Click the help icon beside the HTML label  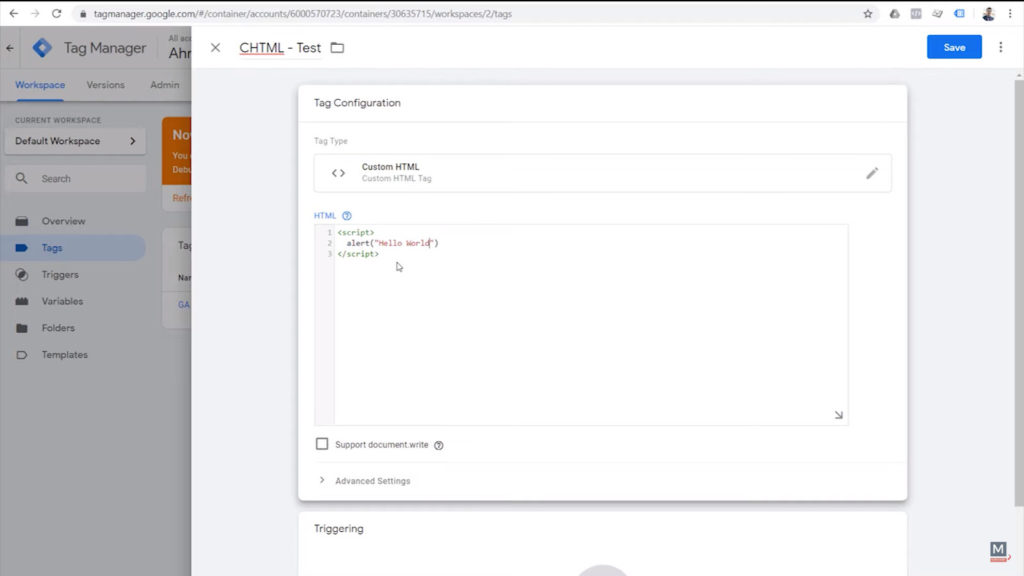[347, 216]
